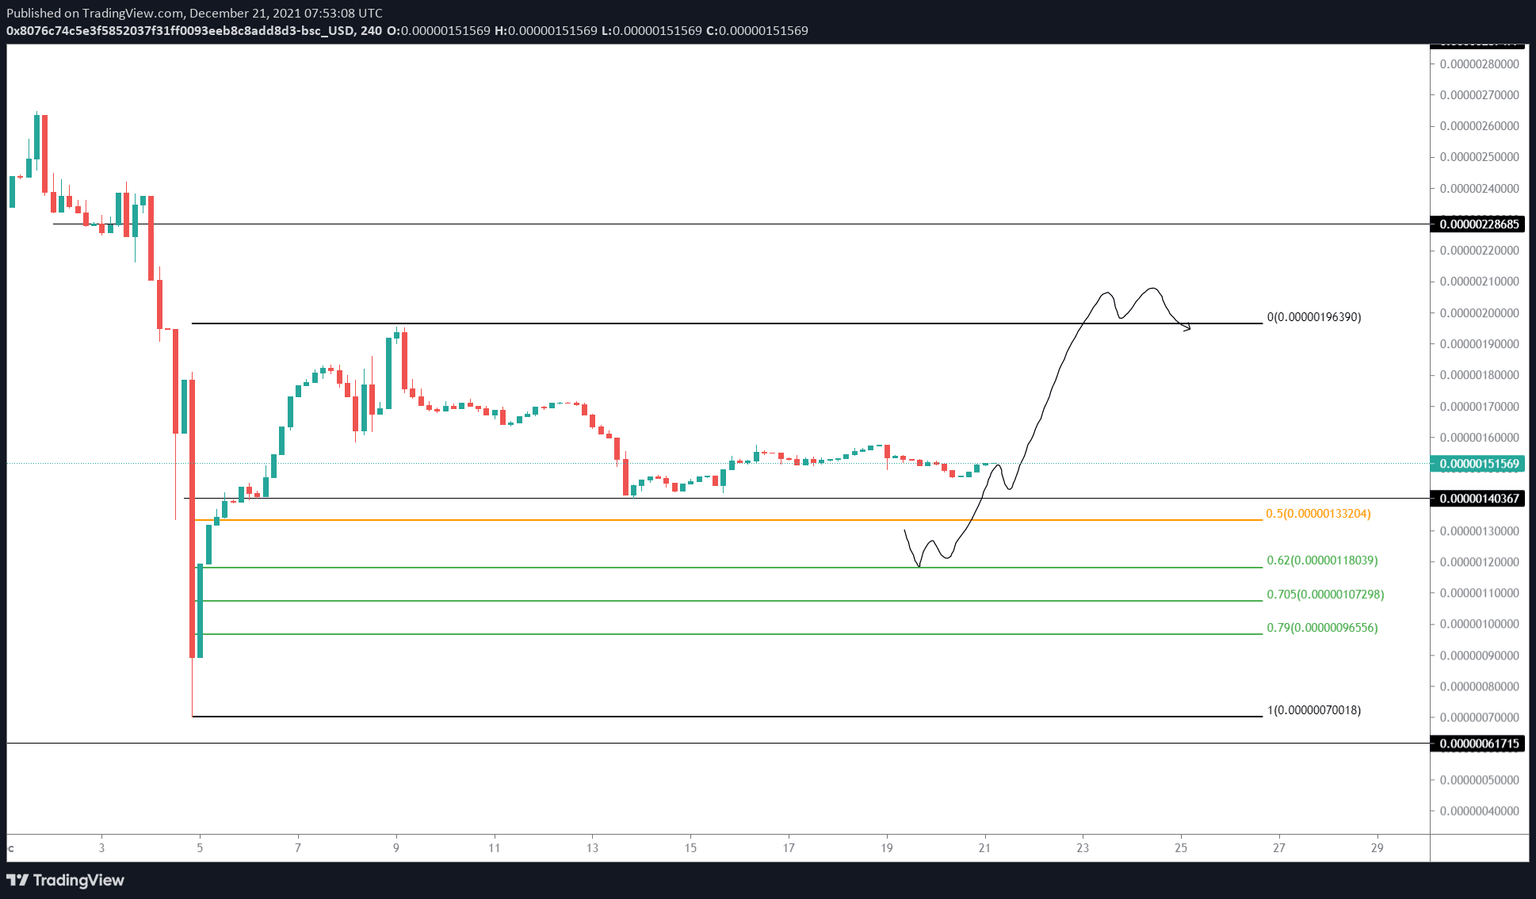Select the December date on time axis

pos(10,848)
